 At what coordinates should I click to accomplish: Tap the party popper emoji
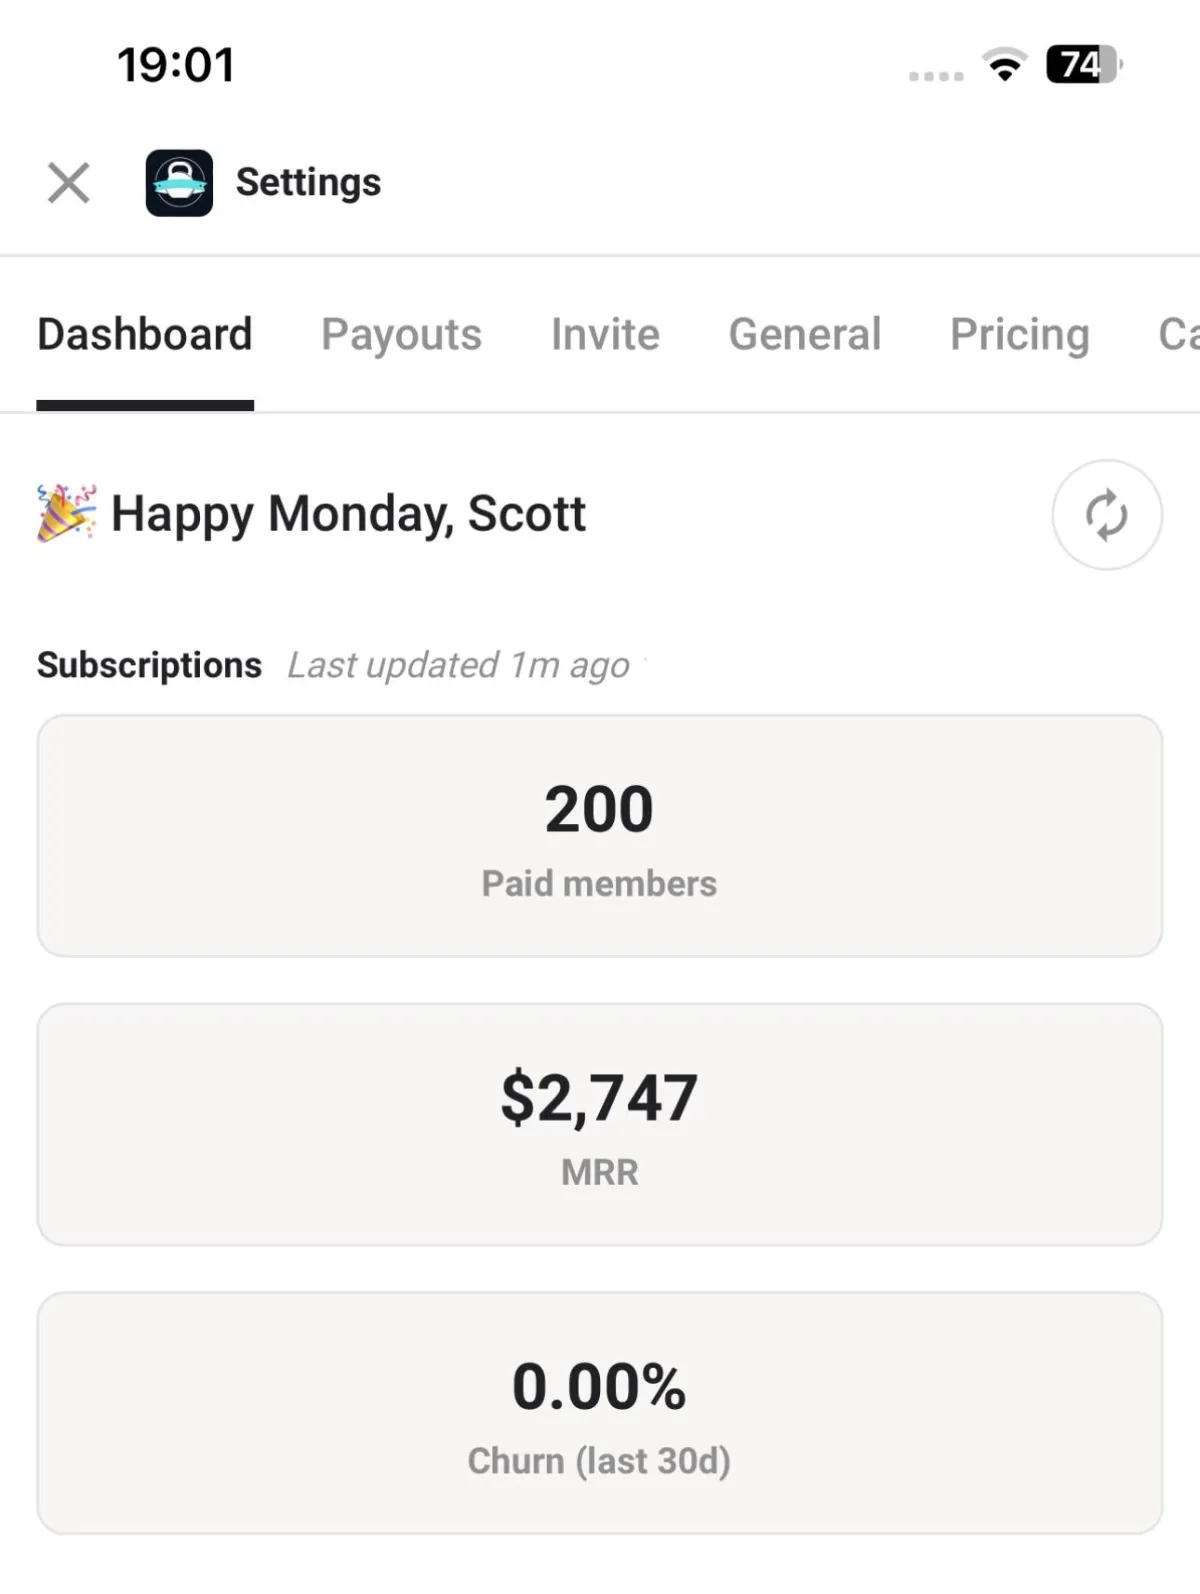[x=67, y=513]
